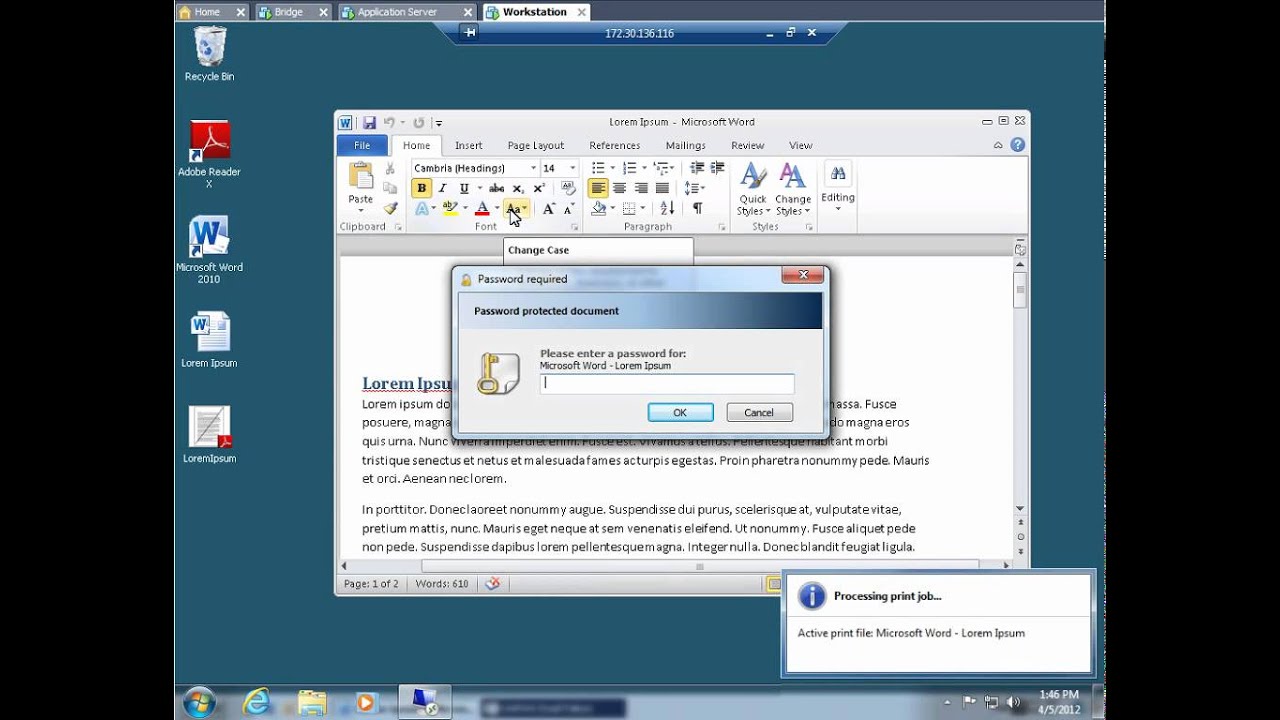Click the Undo icon in Quick Access Toolbar
The width and height of the screenshot is (1280, 720).
pyautogui.click(x=389, y=122)
